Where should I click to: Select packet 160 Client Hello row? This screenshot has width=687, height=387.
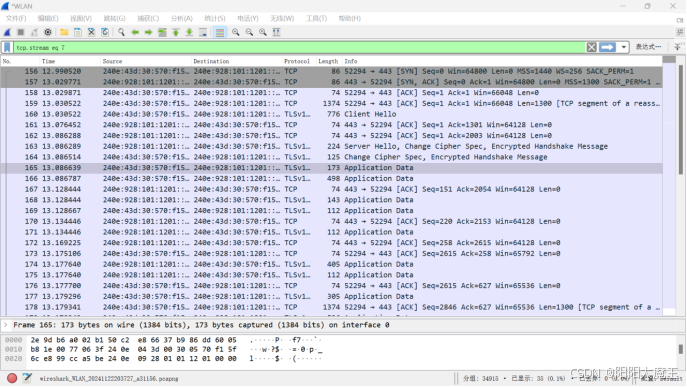[332, 114]
